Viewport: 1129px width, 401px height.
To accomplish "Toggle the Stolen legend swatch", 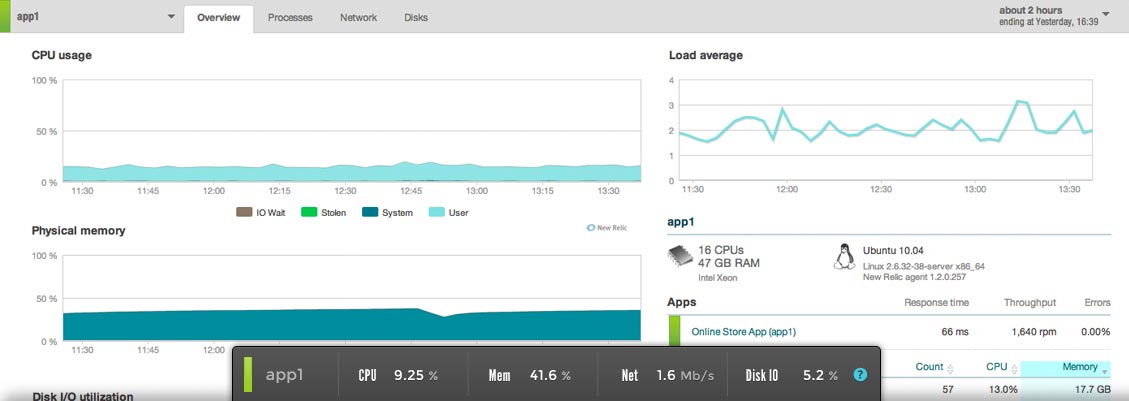I will point(309,212).
